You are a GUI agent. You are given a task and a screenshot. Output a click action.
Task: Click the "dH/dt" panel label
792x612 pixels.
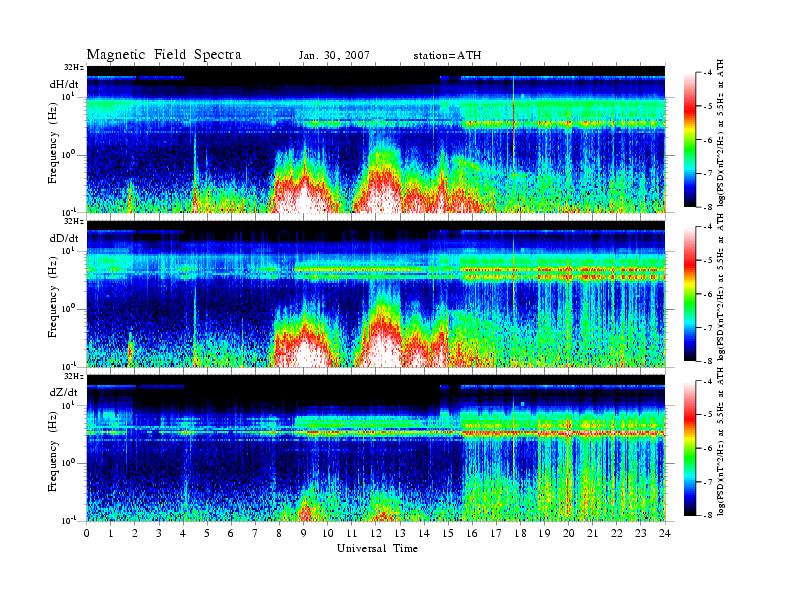click(x=64, y=84)
